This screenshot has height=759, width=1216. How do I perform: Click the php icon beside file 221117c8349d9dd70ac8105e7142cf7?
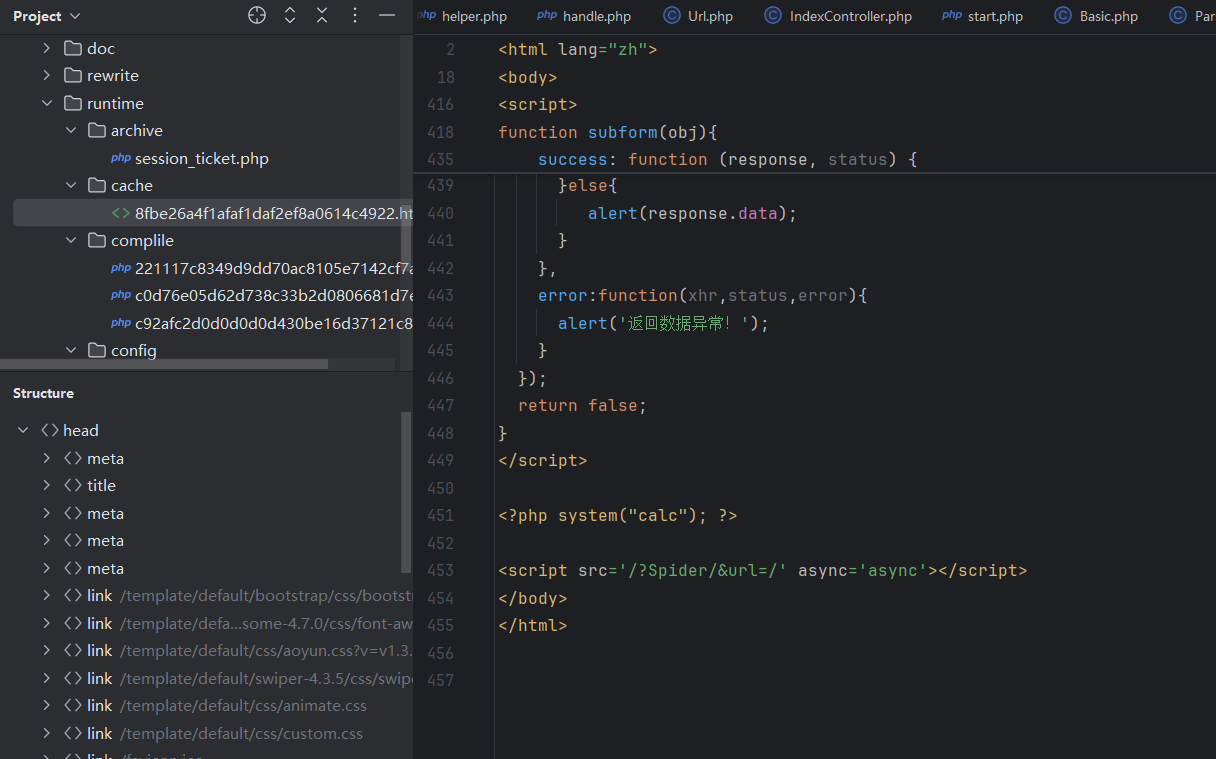point(121,268)
